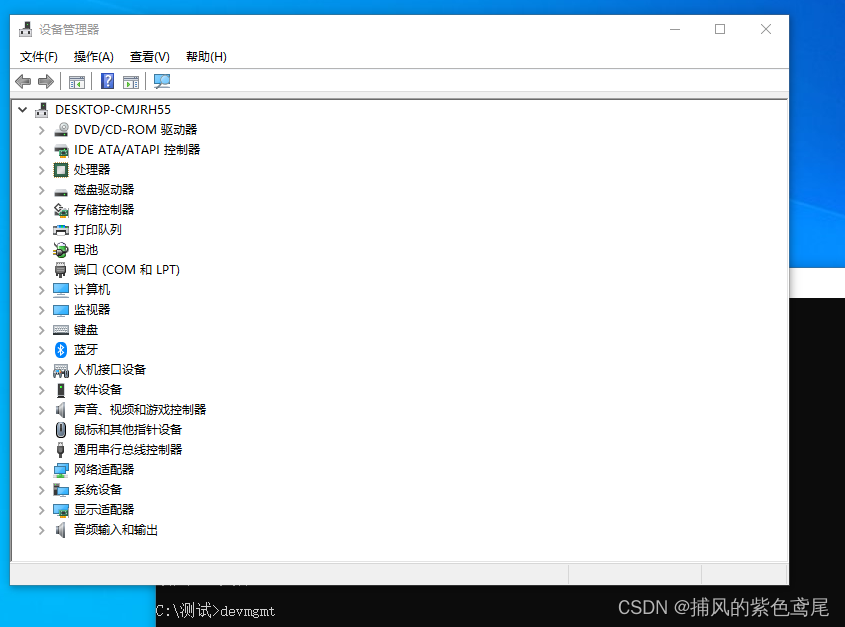Minimize the 设备管理器 window

(x=675, y=29)
